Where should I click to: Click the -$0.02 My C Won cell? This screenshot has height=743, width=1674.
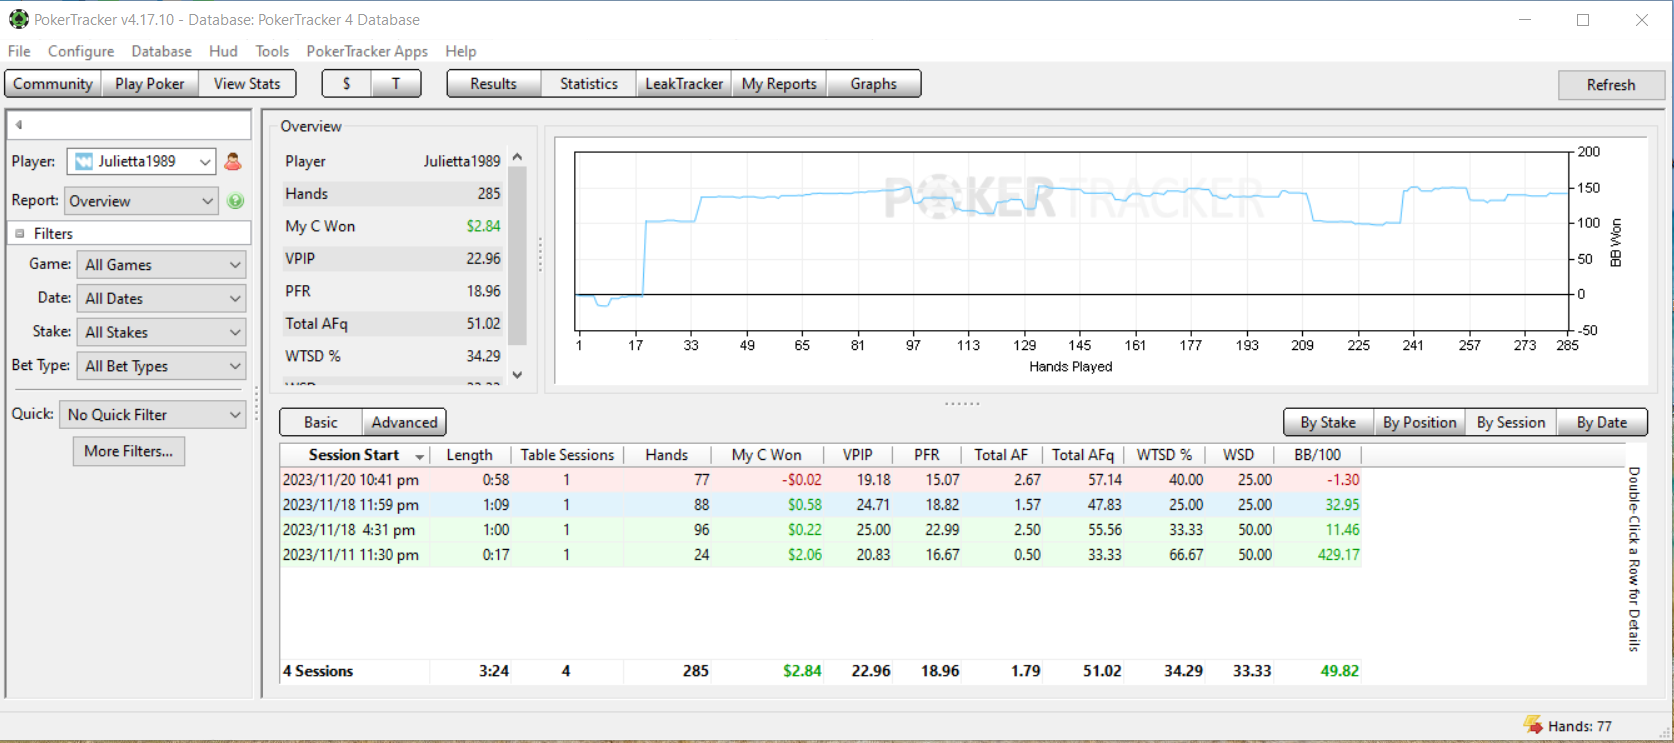coord(803,480)
